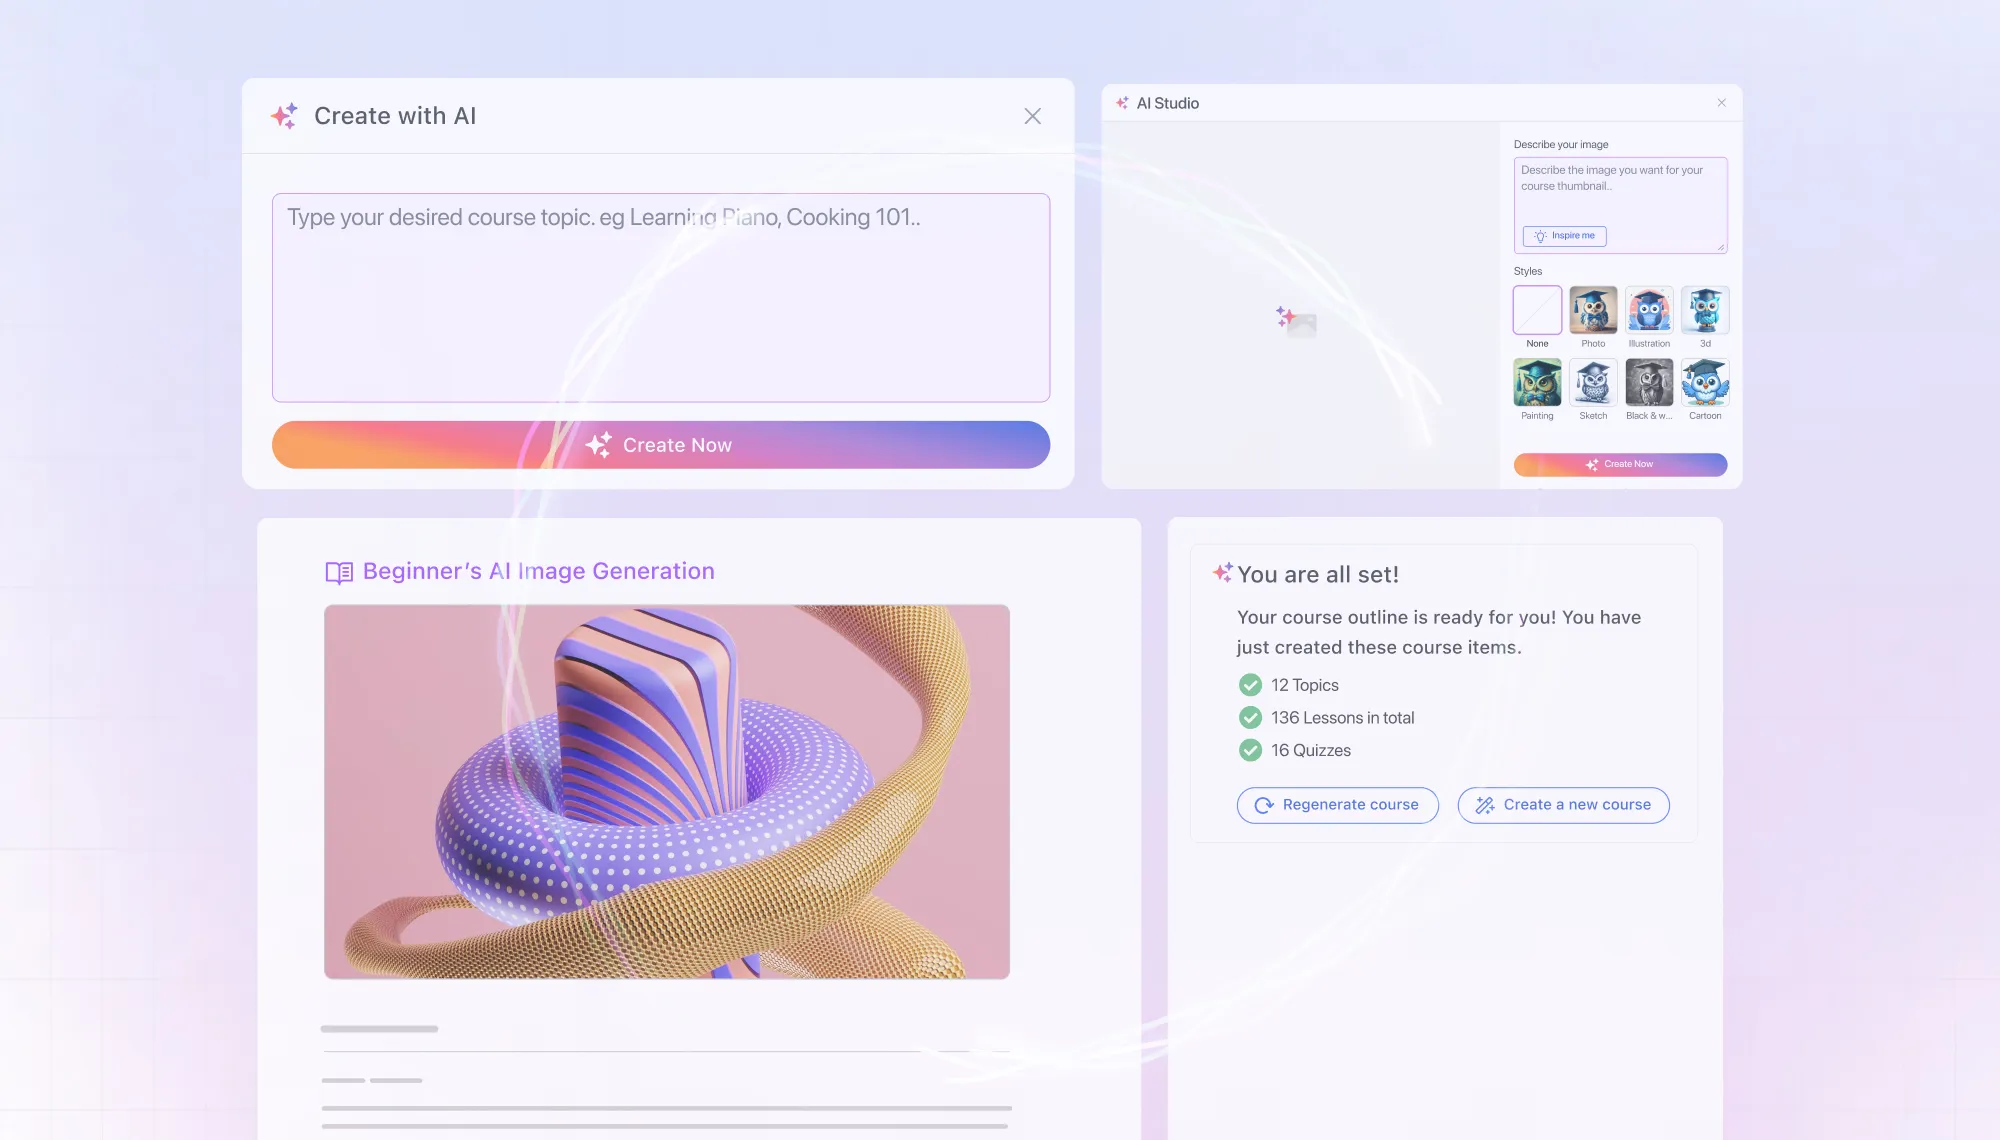
Task: Click the course thumbnail image
Action: (667, 791)
